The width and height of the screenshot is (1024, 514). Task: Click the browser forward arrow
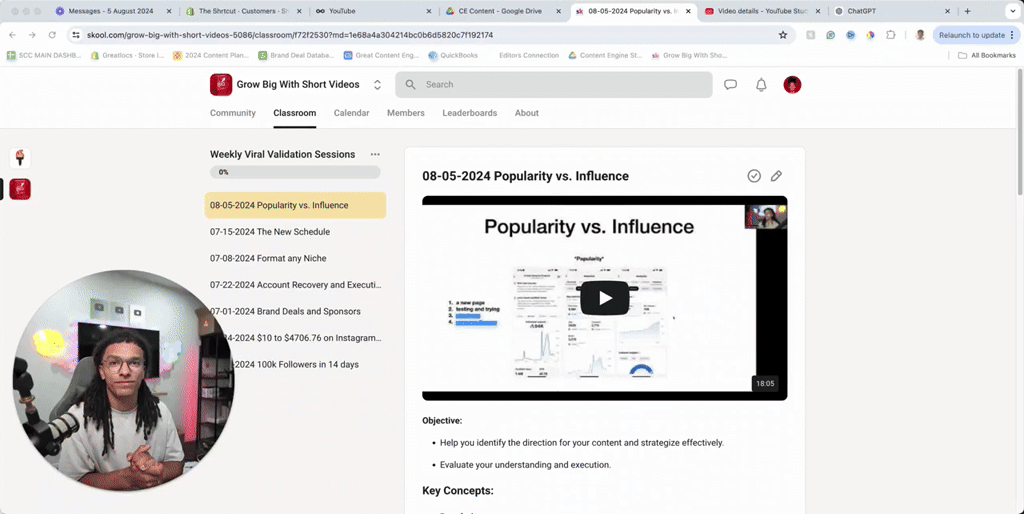[32, 35]
